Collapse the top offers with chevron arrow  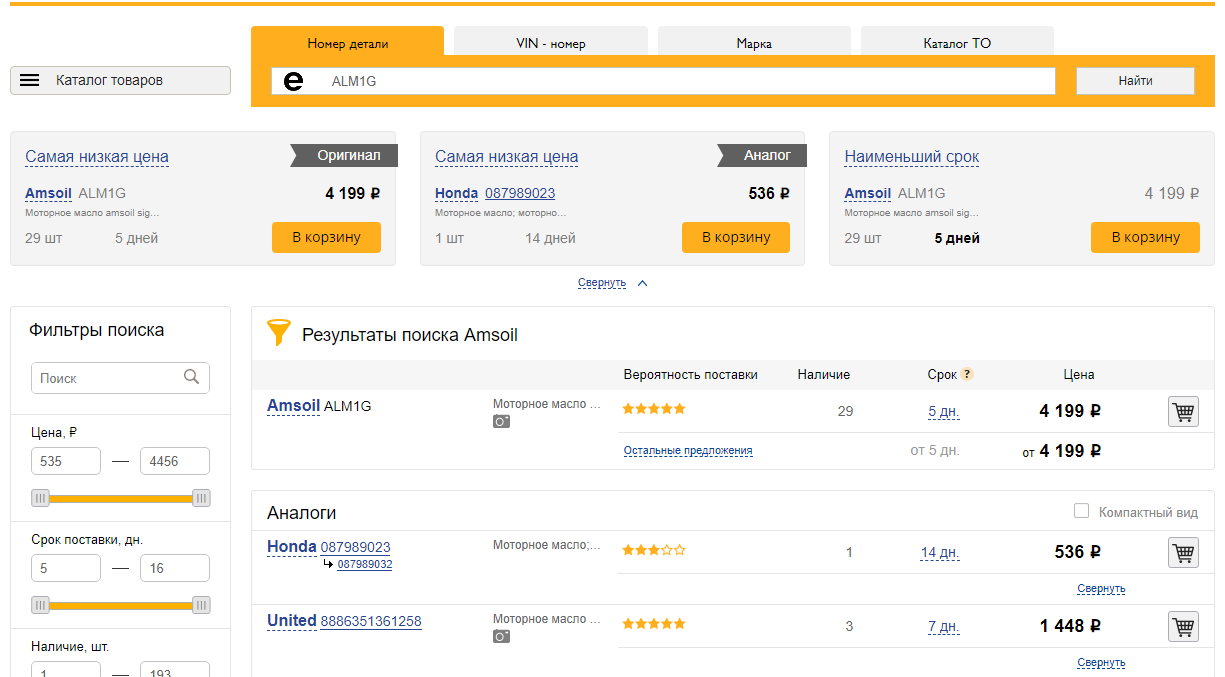(x=642, y=283)
